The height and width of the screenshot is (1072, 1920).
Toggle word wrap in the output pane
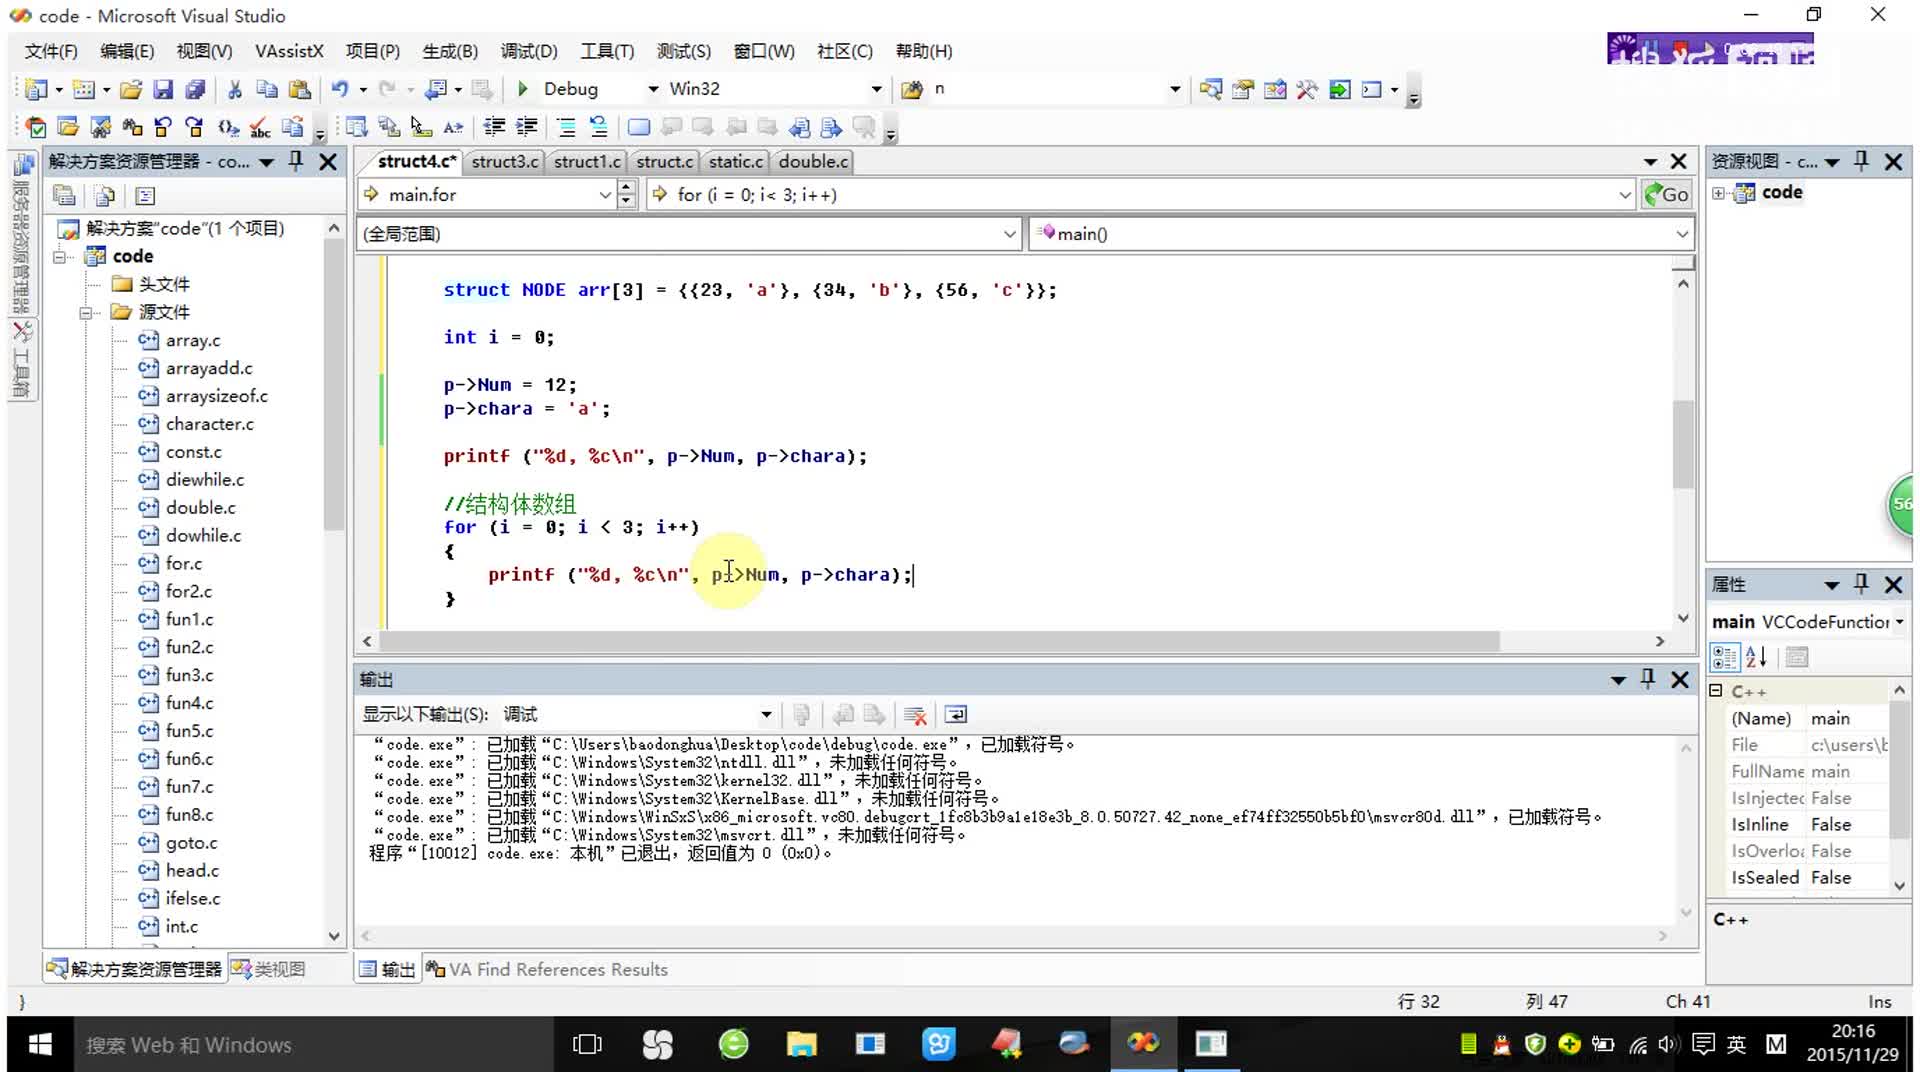click(956, 715)
